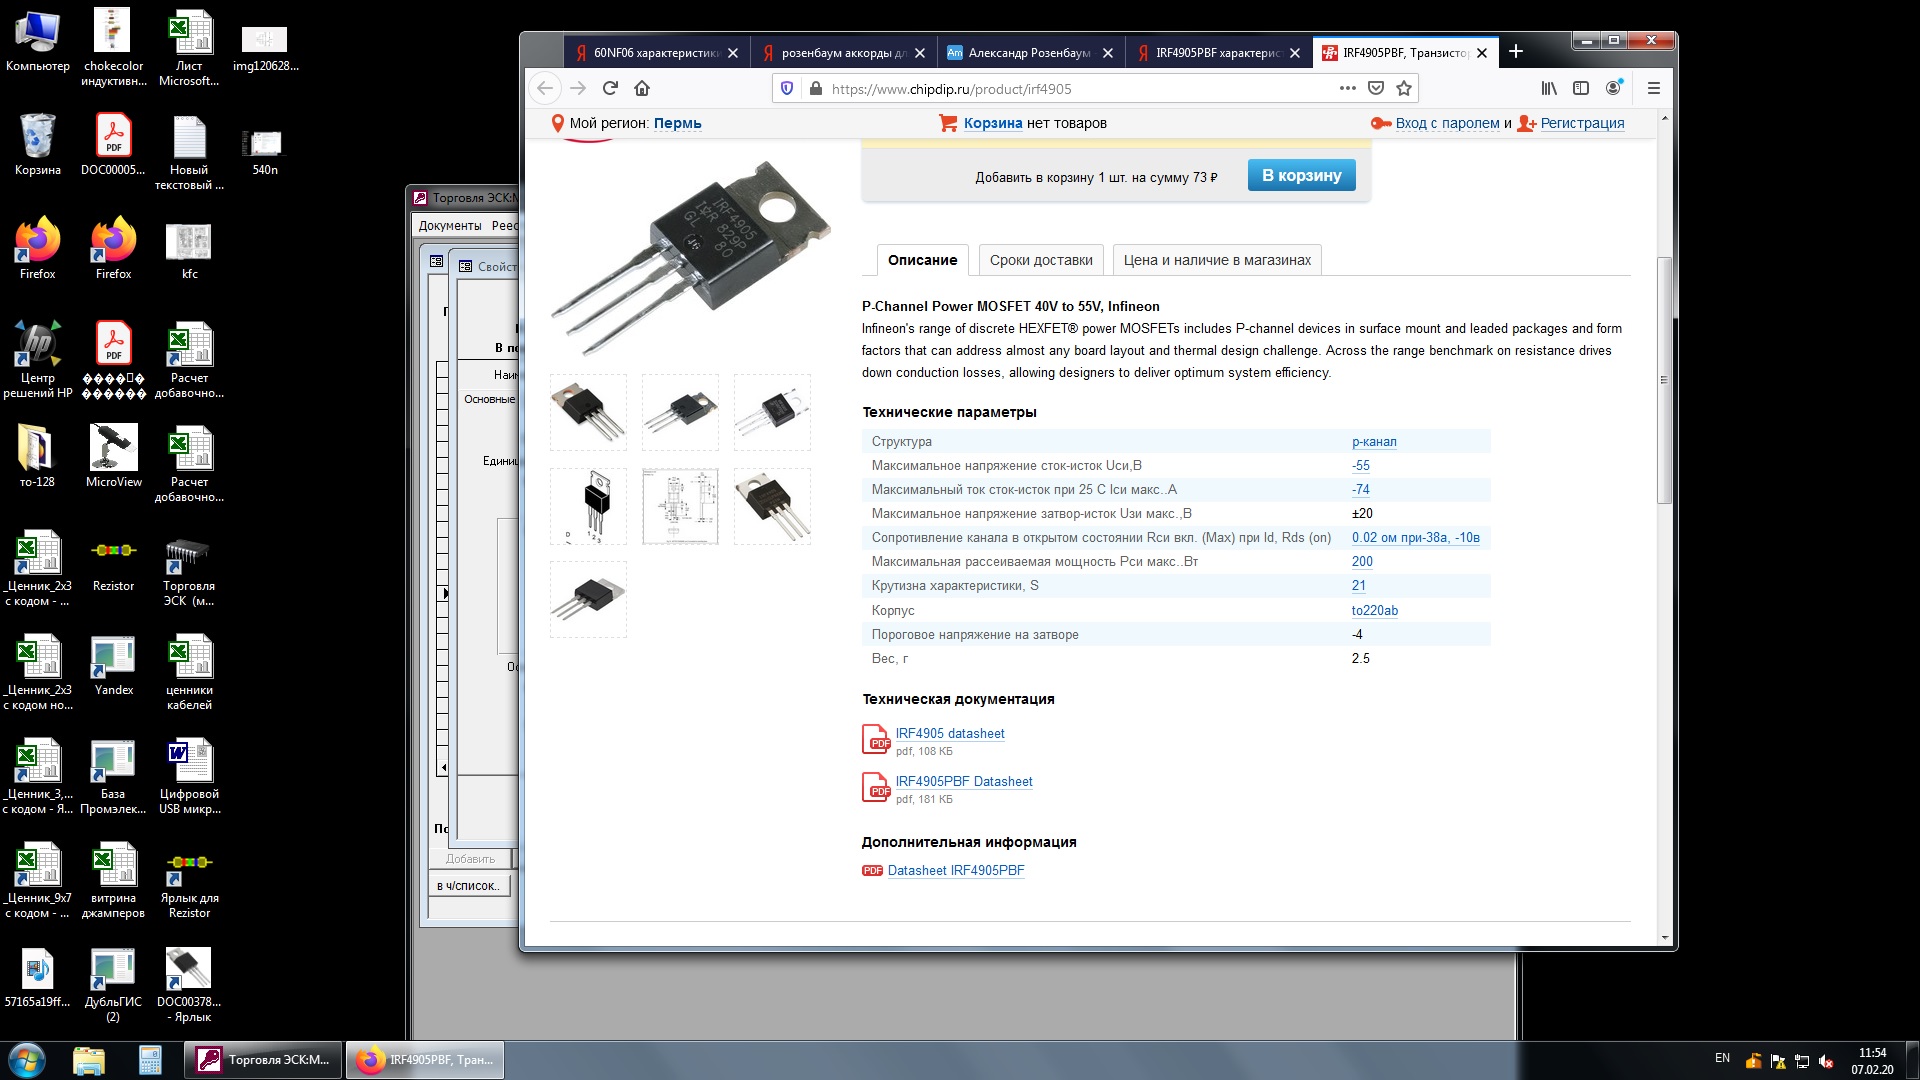Show the sidebars icon
Image resolution: width=1920 pixels, height=1080 pixels.
click(x=1581, y=88)
